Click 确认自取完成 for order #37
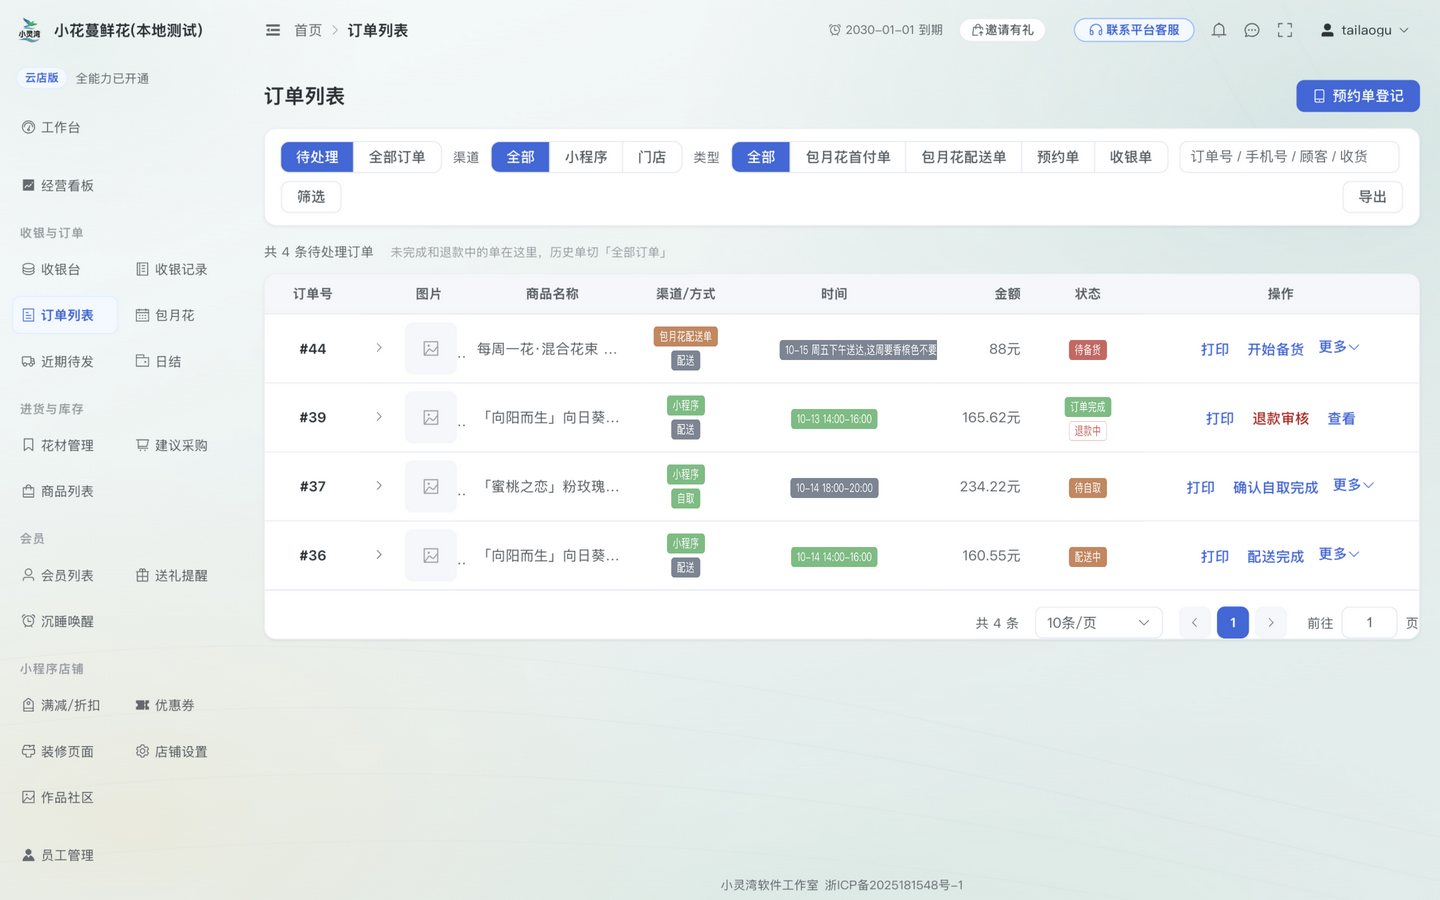Viewport: 1440px width, 900px height. click(x=1275, y=487)
